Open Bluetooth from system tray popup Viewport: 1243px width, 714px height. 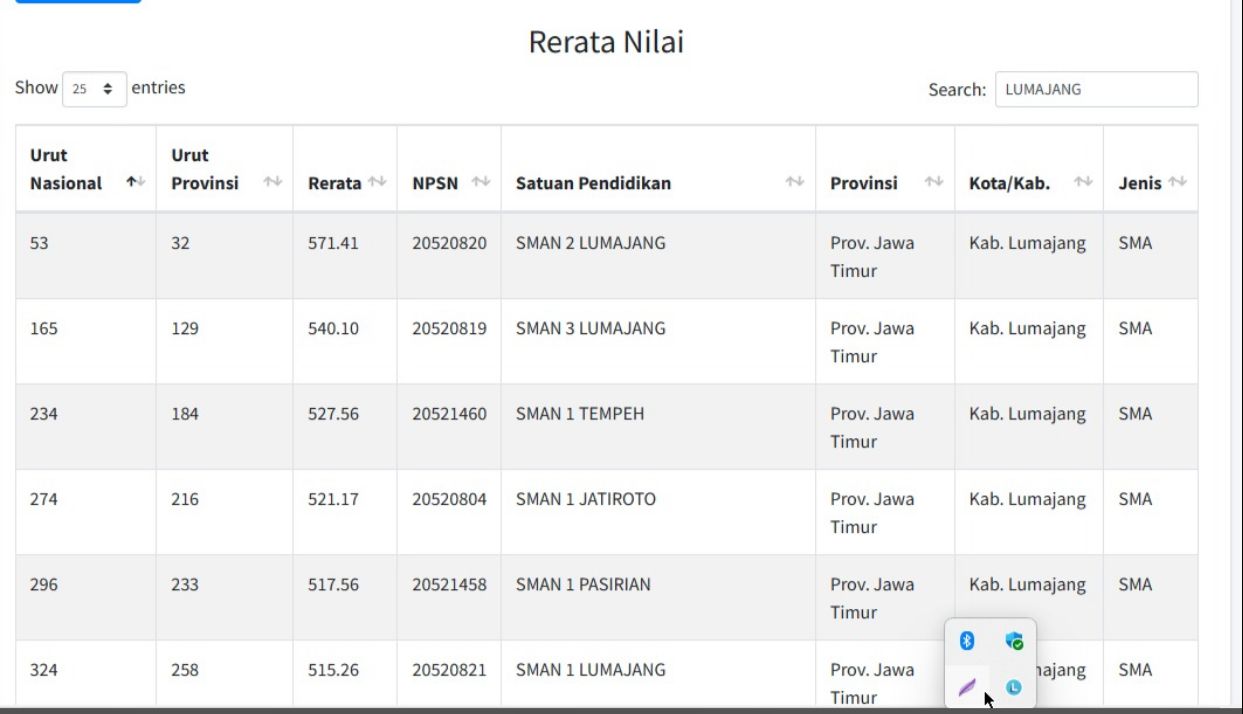967,641
